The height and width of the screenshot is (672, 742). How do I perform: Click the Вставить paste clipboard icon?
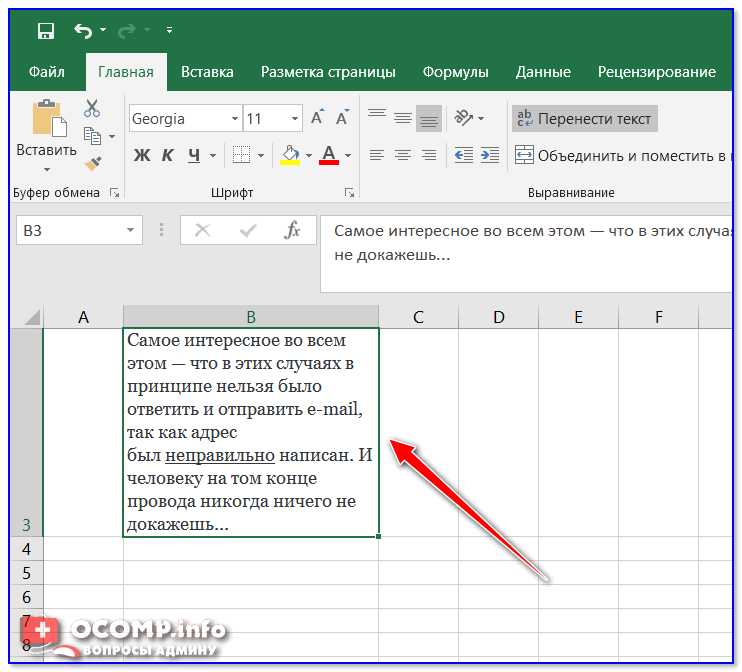click(x=49, y=118)
